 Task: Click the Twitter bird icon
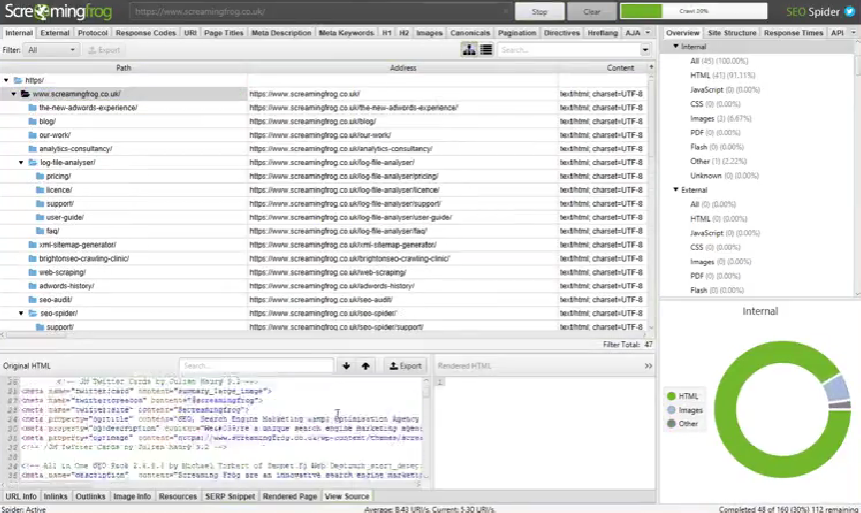click(849, 12)
